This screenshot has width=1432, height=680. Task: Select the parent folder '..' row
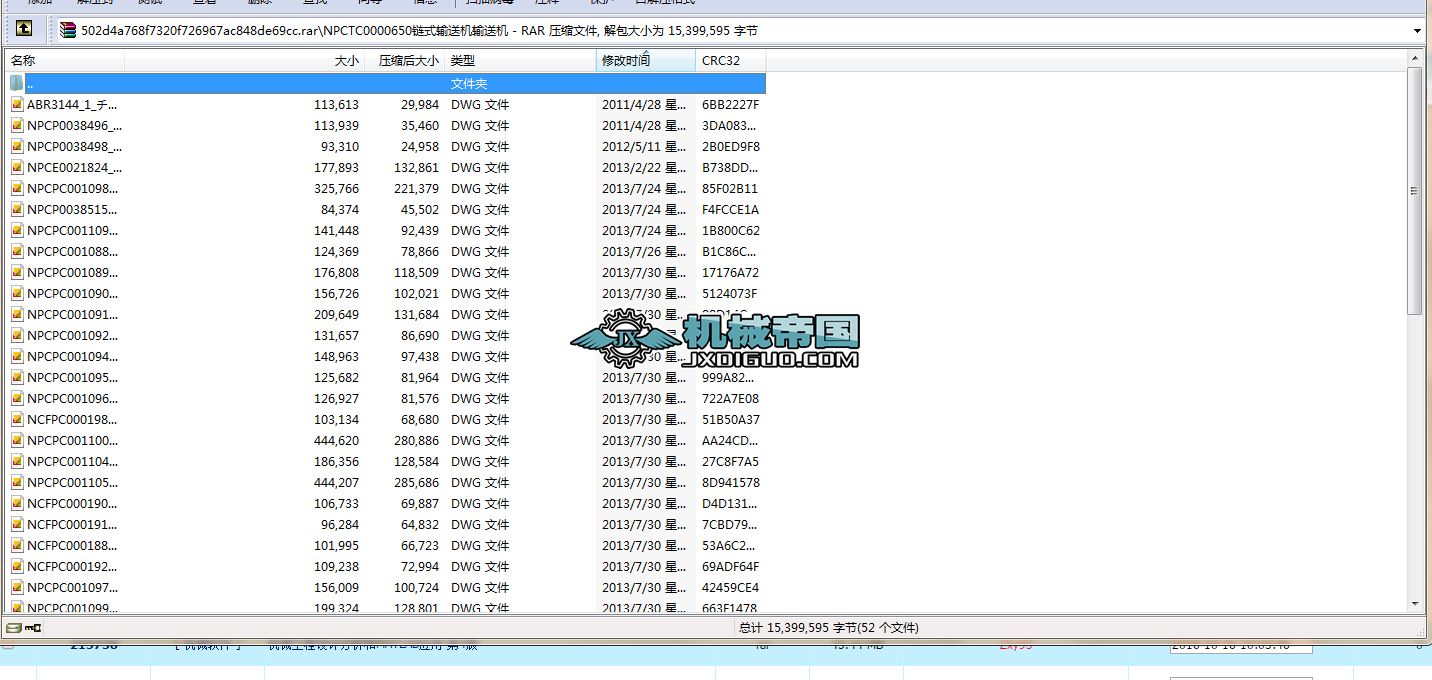click(386, 84)
